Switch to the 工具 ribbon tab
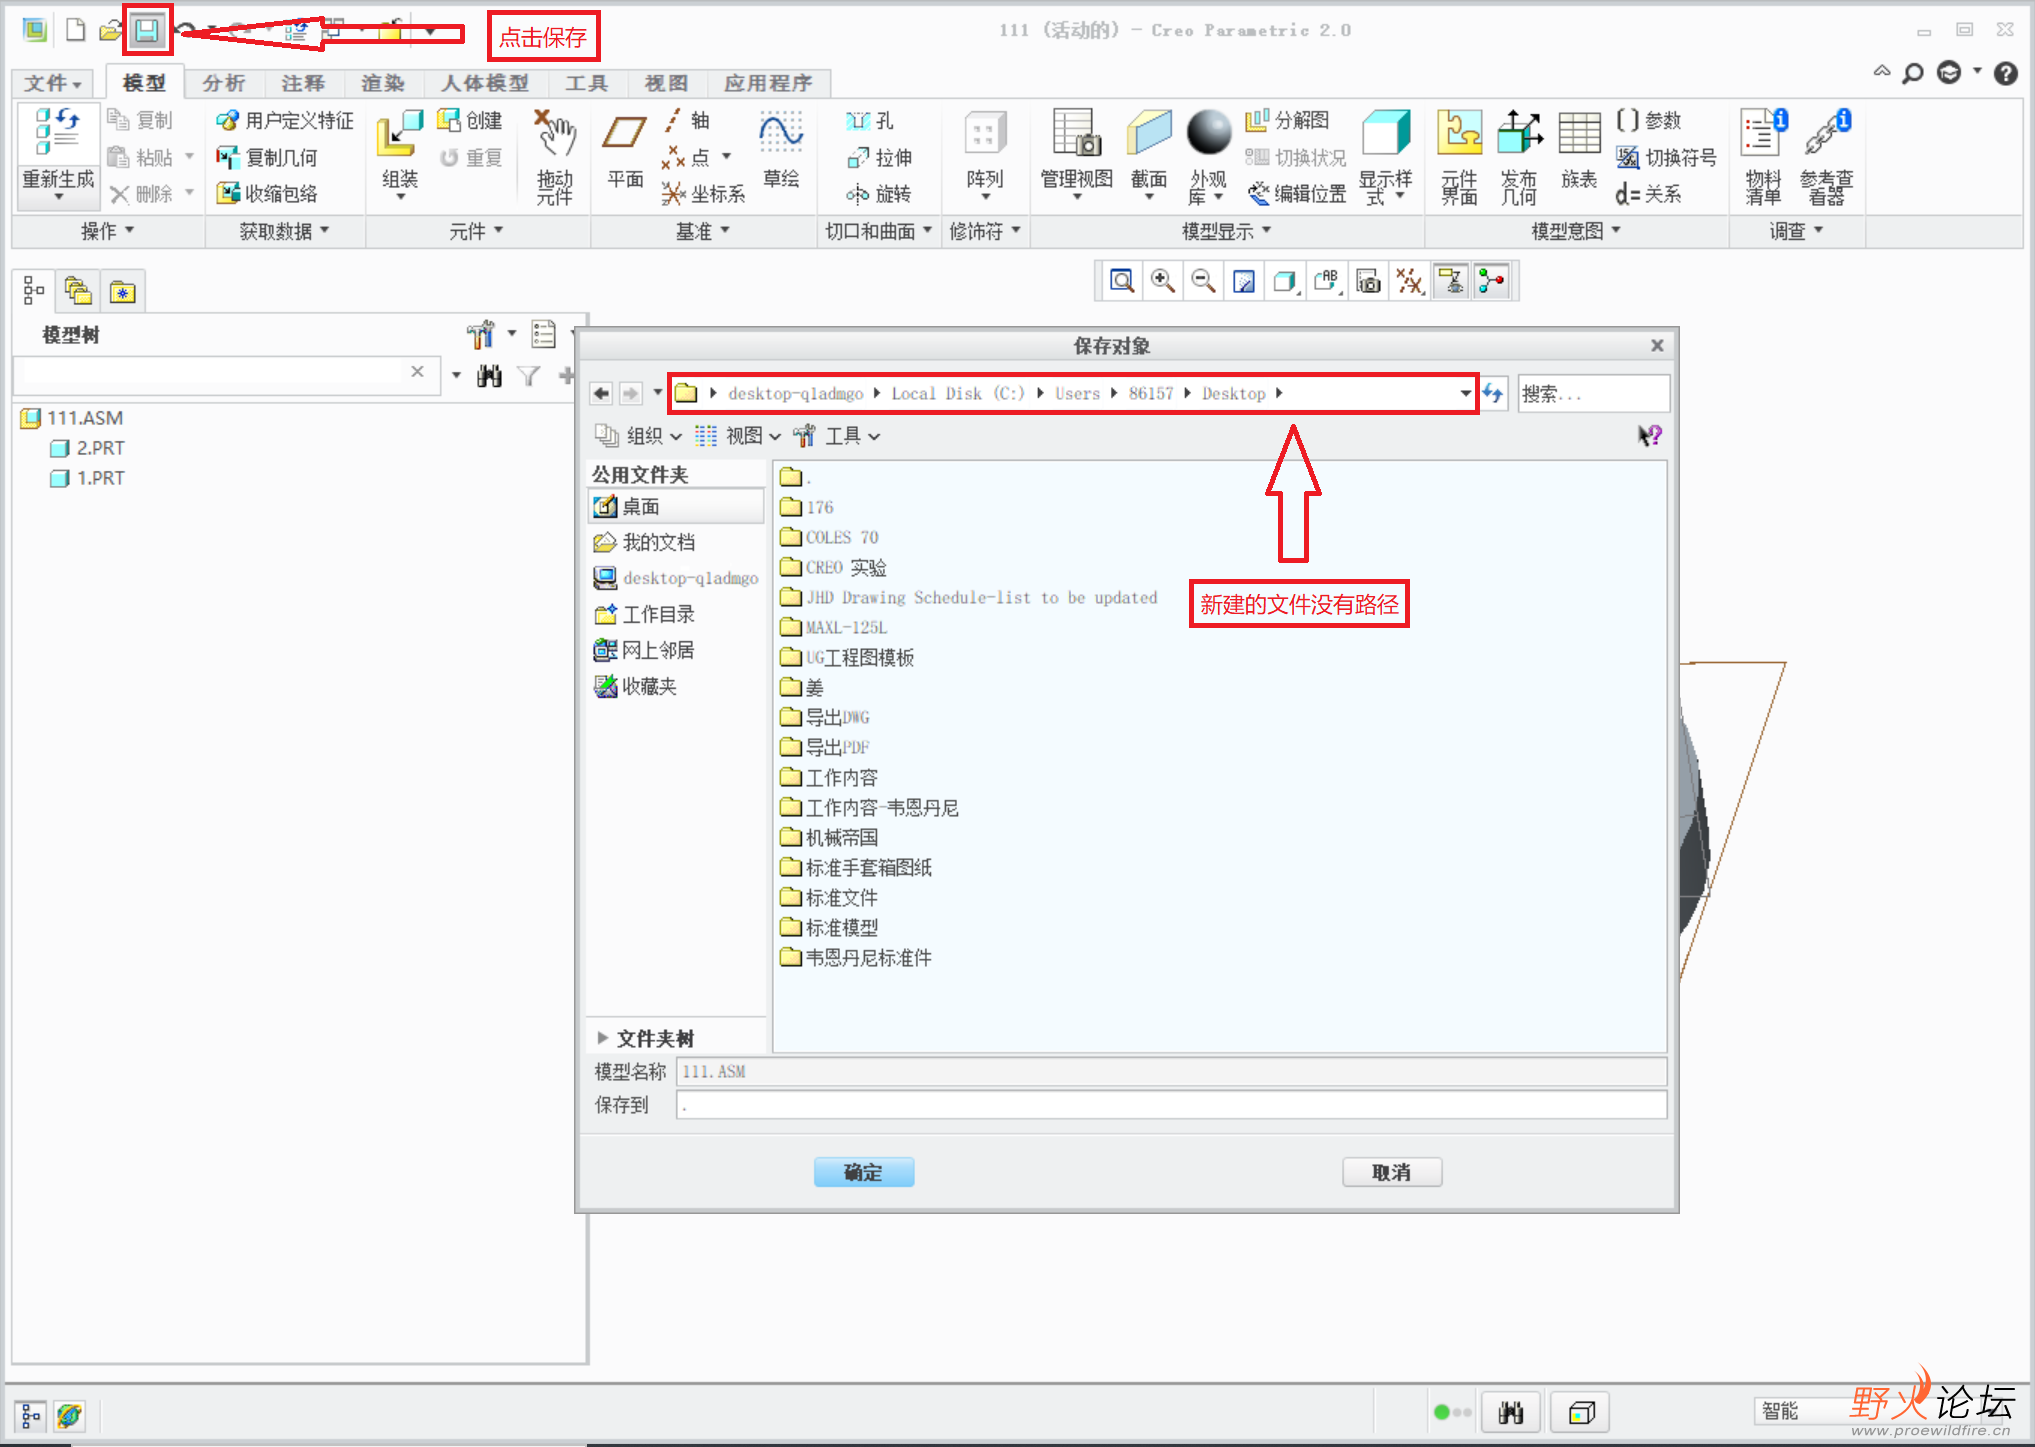2035x1447 pixels. pos(587,83)
